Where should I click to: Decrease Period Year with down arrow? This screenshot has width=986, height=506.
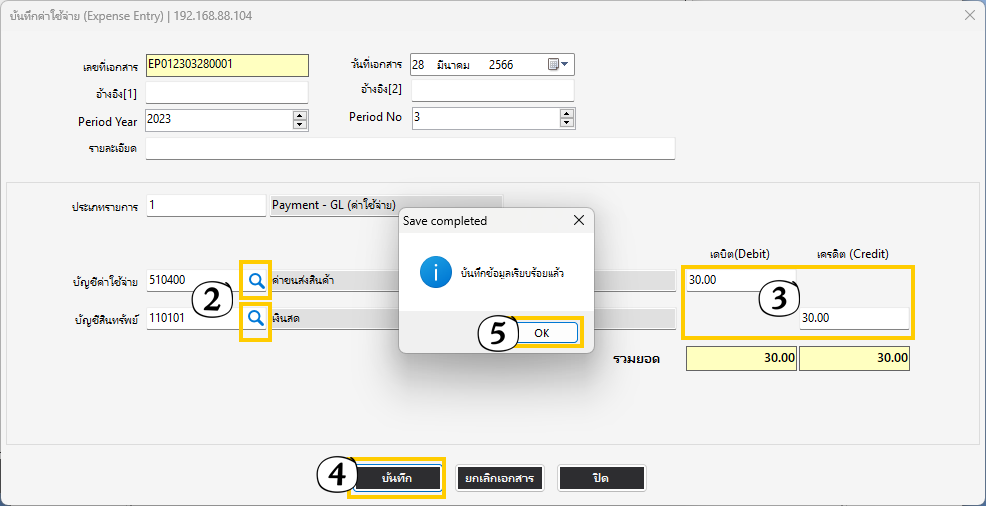coord(299,124)
